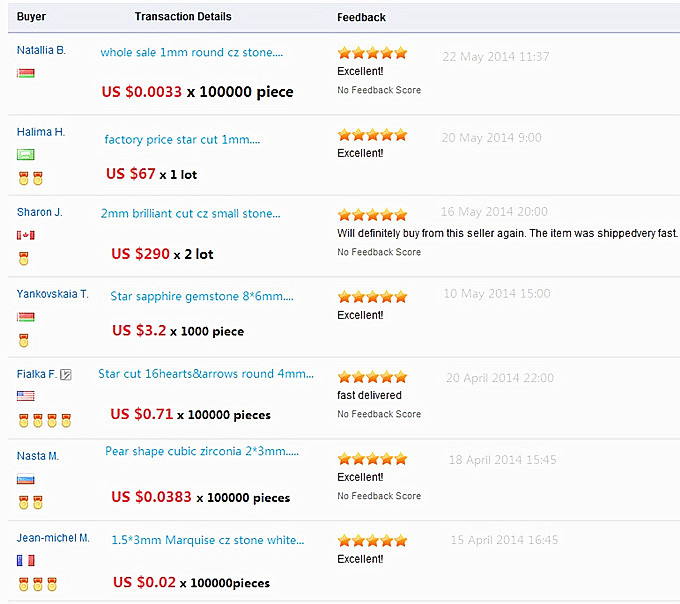Image resolution: width=680 pixels, height=604 pixels.
Task: Click price 'US $0.02 x 100000pieces'
Action: 191,582
